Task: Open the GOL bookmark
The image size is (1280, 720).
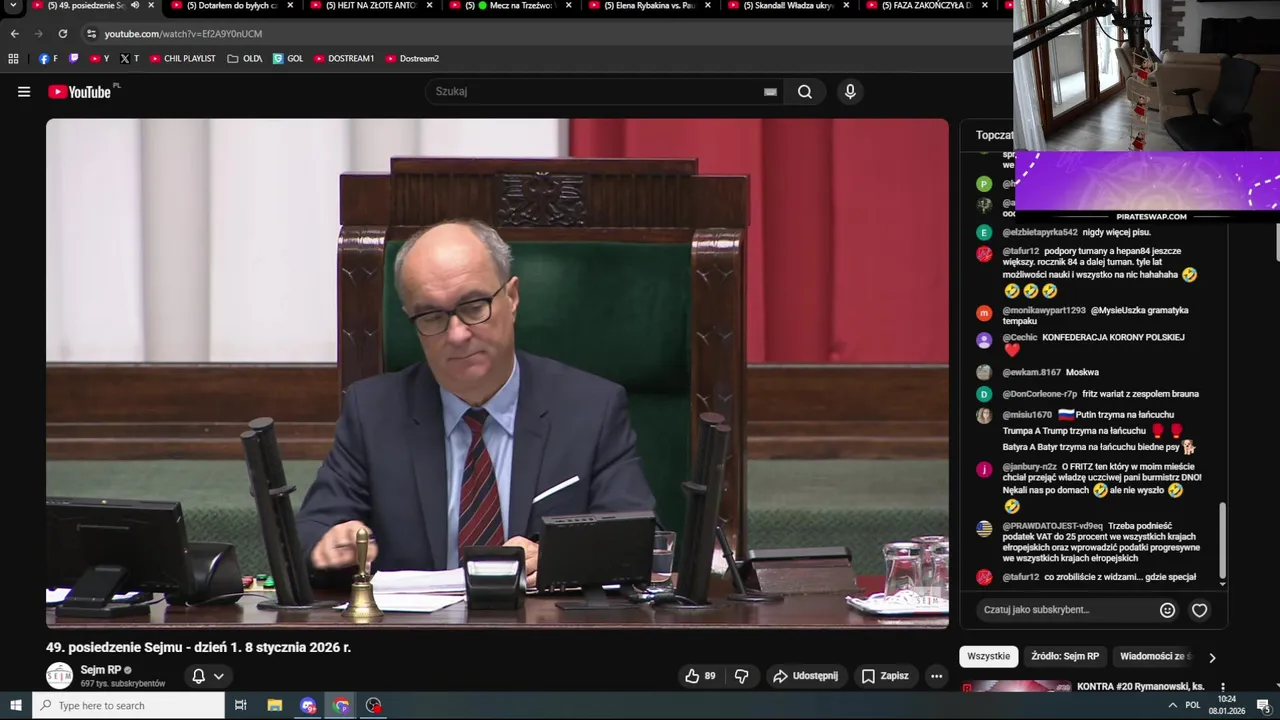Action: pyautogui.click(x=288, y=59)
